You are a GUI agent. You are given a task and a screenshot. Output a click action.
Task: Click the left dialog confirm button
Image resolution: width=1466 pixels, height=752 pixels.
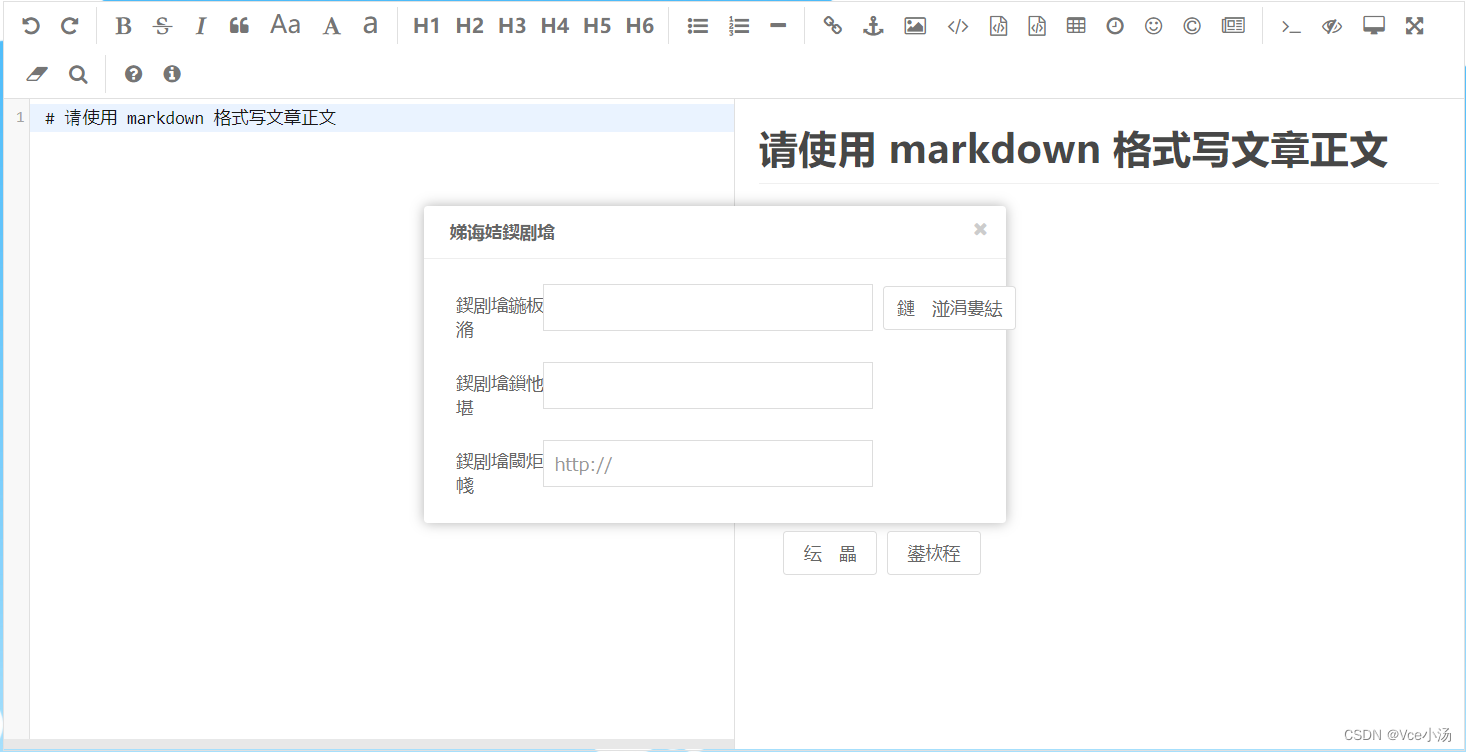point(830,553)
